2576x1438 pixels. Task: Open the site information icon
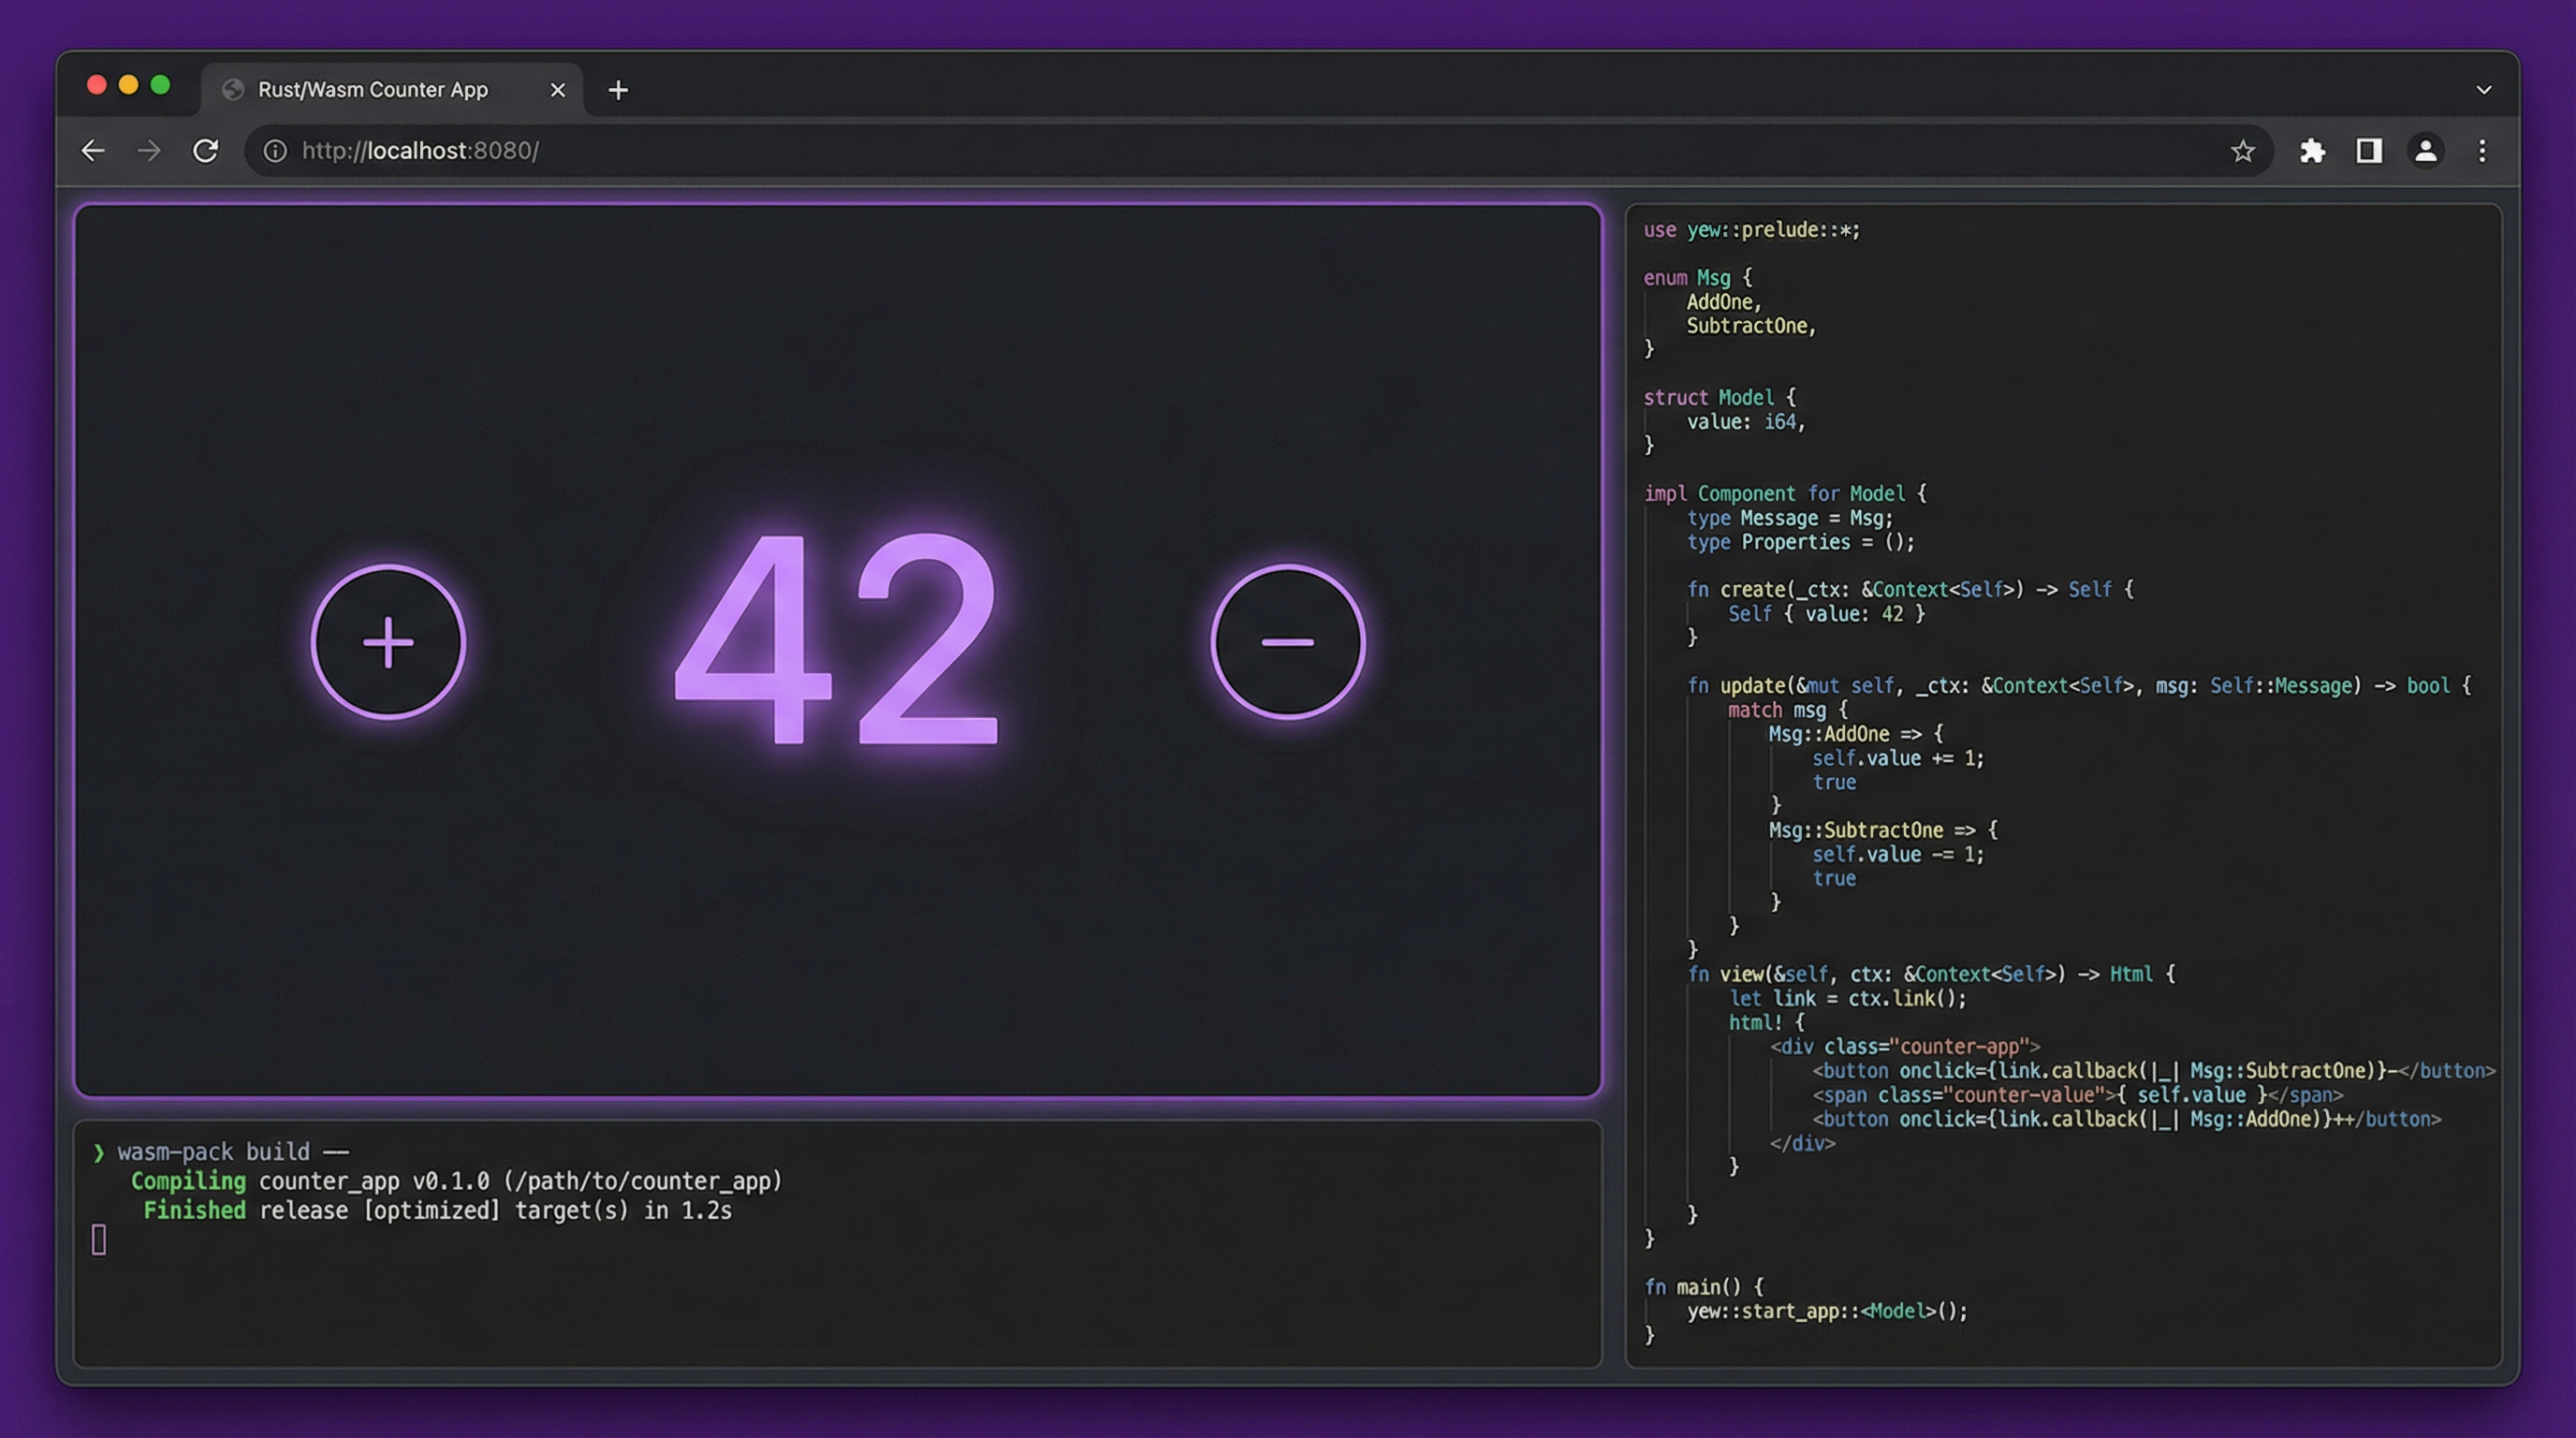[x=275, y=151]
